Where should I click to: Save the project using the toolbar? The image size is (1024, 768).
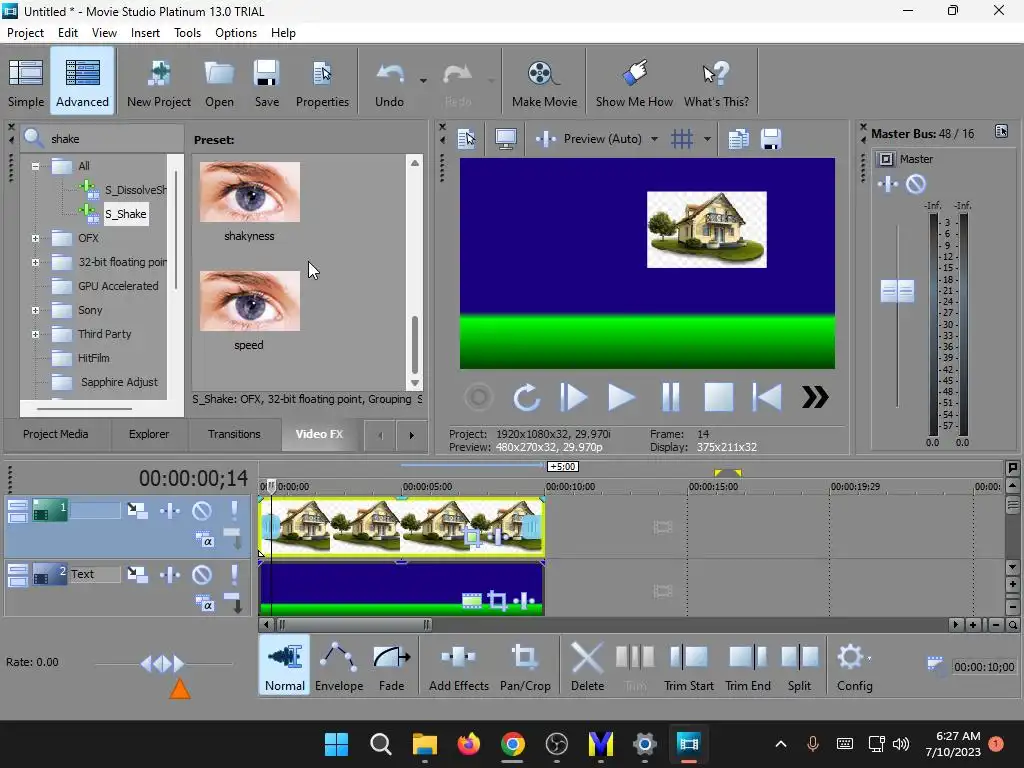click(266, 82)
